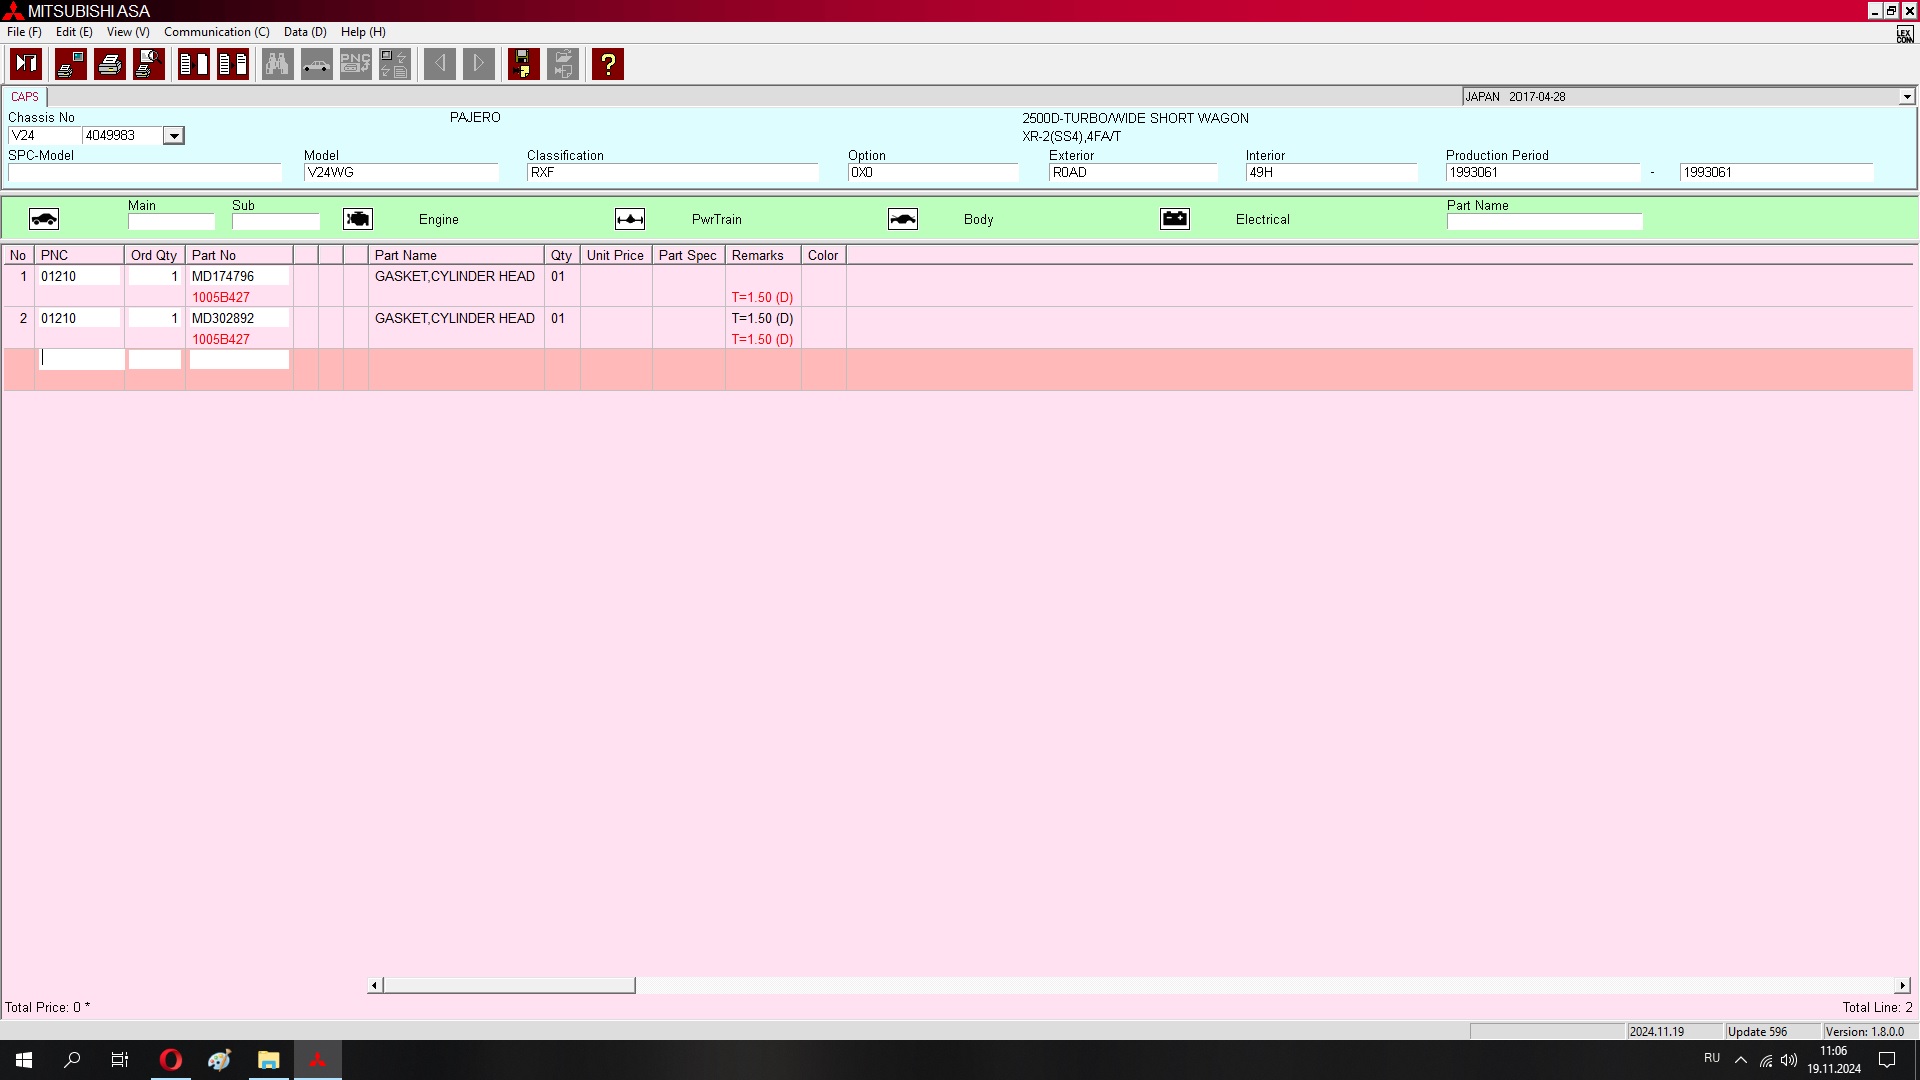Select the Engine category icon
The height and width of the screenshot is (1080, 1920).
(358, 219)
